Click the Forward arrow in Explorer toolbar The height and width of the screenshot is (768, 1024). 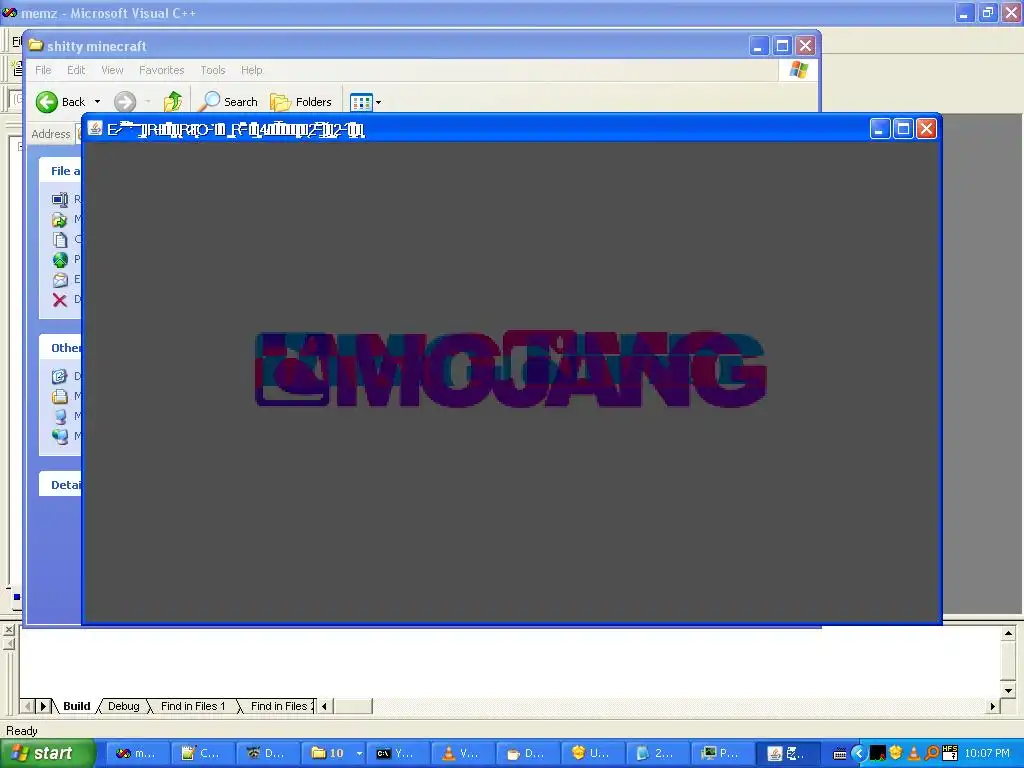[x=125, y=102]
